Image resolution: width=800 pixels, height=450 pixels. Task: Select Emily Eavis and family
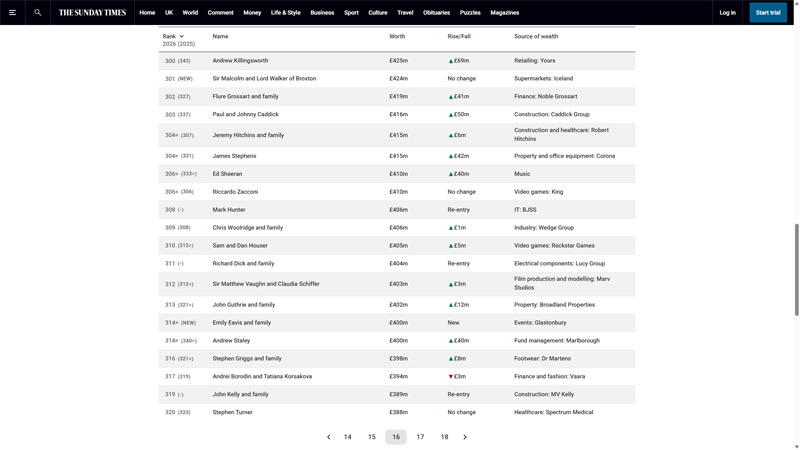click(x=242, y=322)
